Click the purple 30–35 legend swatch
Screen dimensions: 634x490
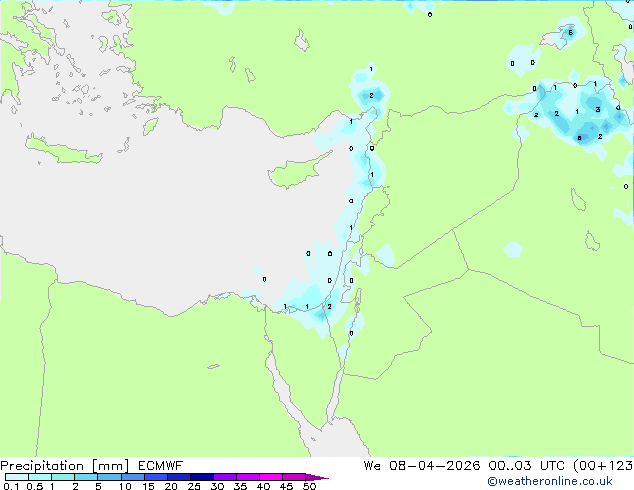[225, 477]
